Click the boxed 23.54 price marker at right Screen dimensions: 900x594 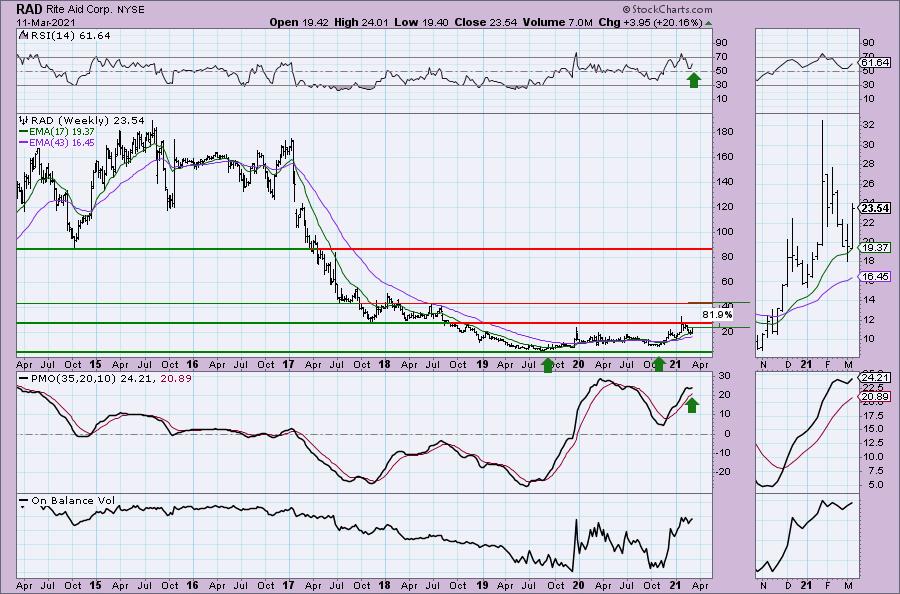[876, 208]
